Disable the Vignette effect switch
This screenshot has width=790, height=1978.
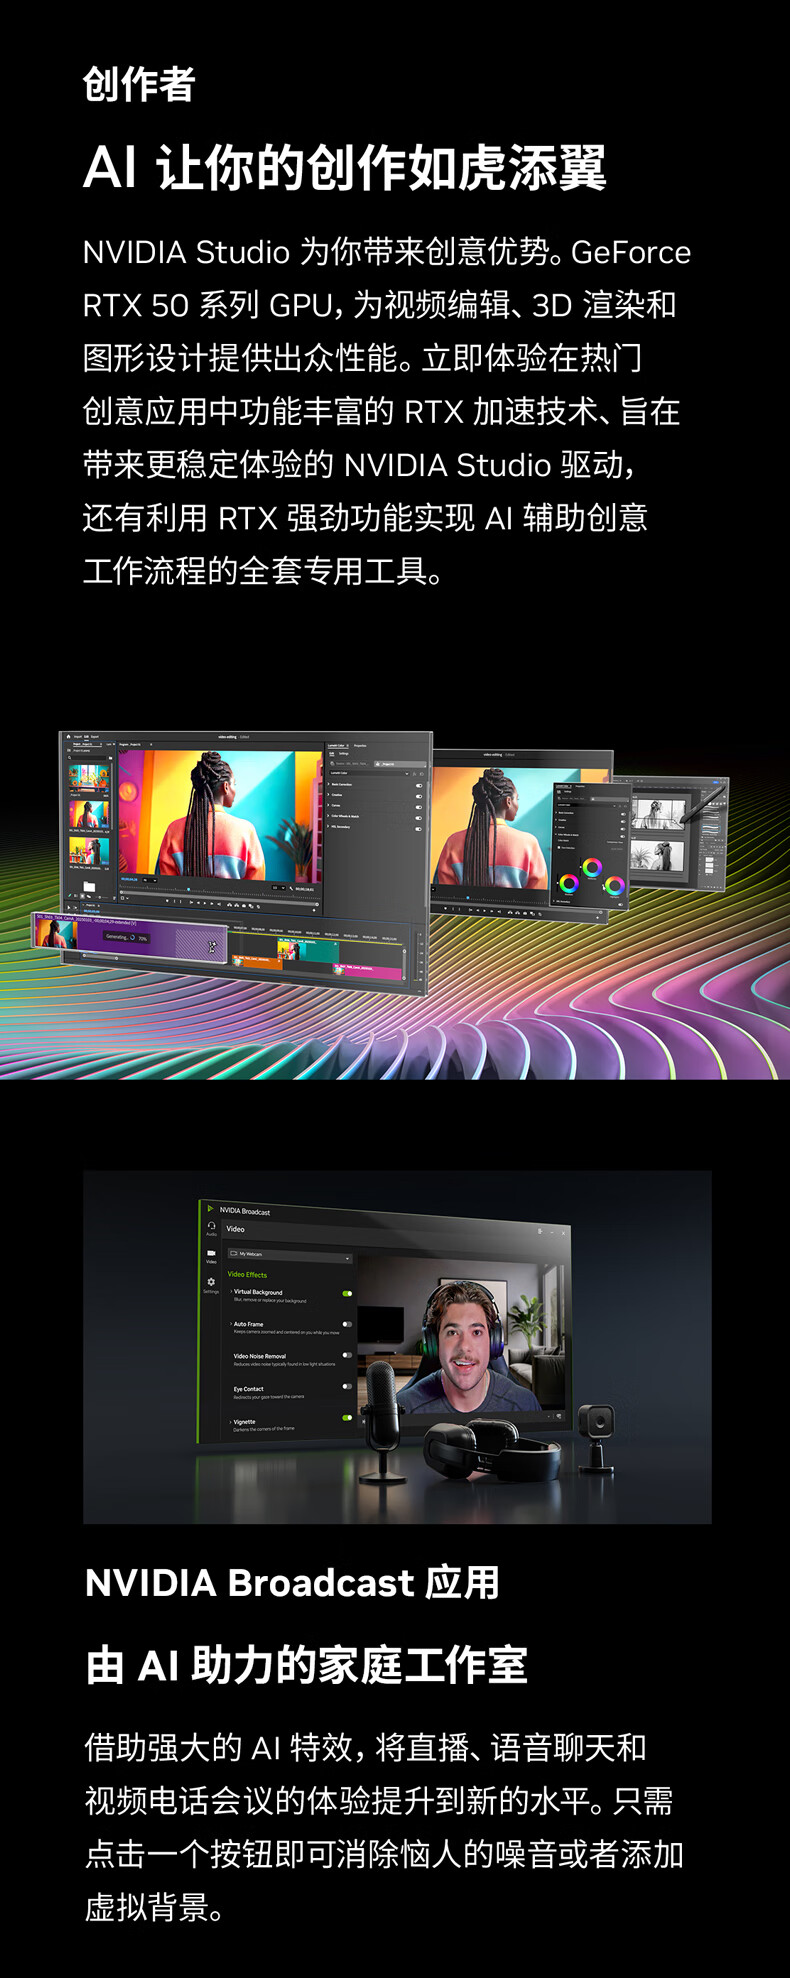click(347, 1418)
